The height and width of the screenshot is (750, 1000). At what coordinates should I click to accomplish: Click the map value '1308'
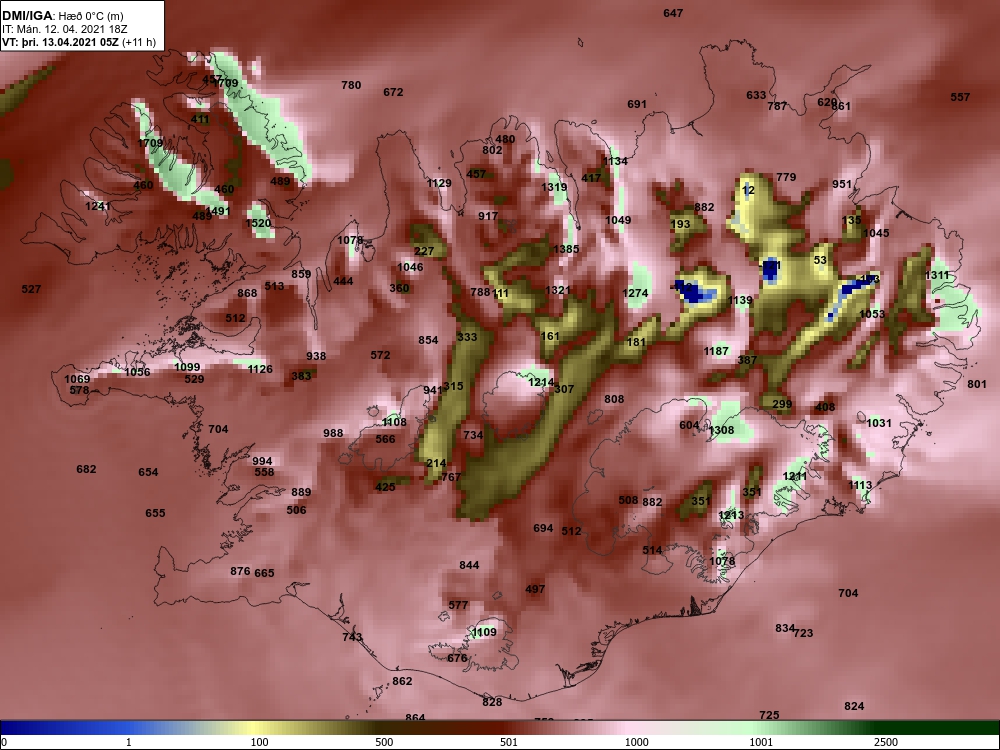721,430
